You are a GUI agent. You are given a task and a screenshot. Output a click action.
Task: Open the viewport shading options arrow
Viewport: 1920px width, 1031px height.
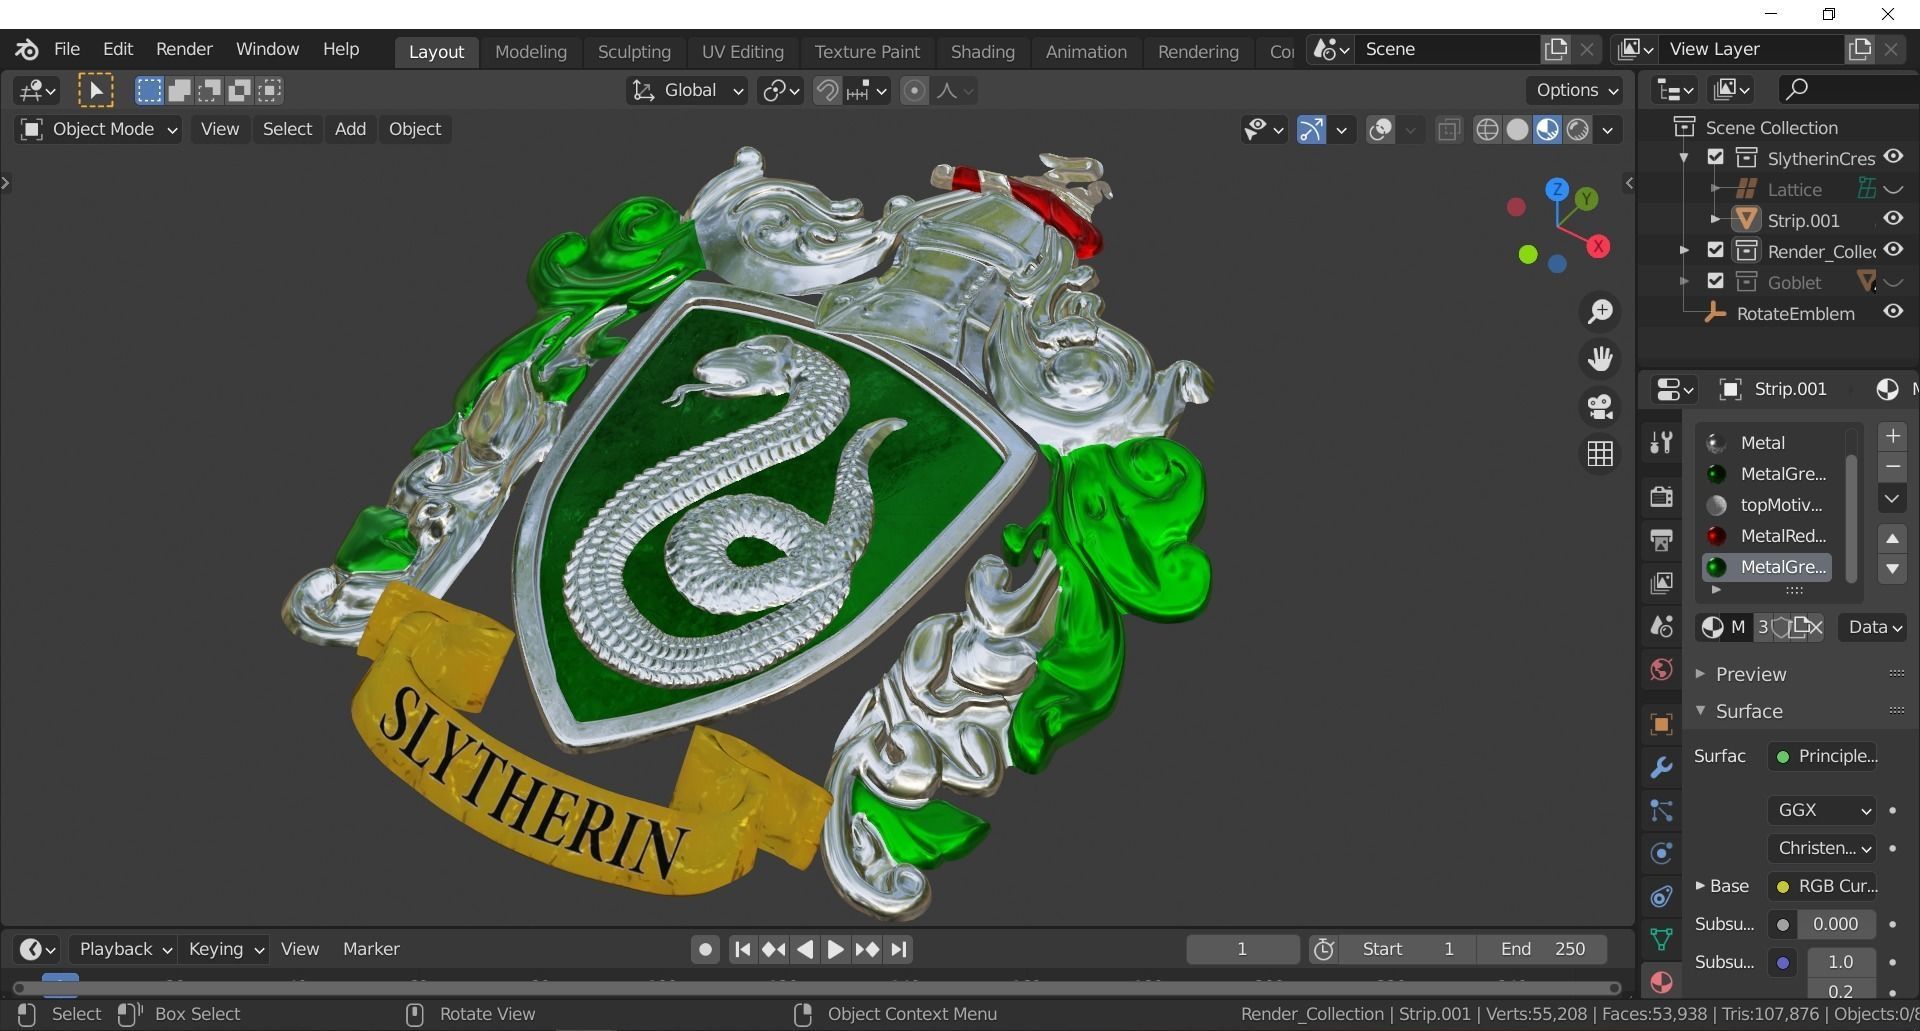pos(1608,130)
